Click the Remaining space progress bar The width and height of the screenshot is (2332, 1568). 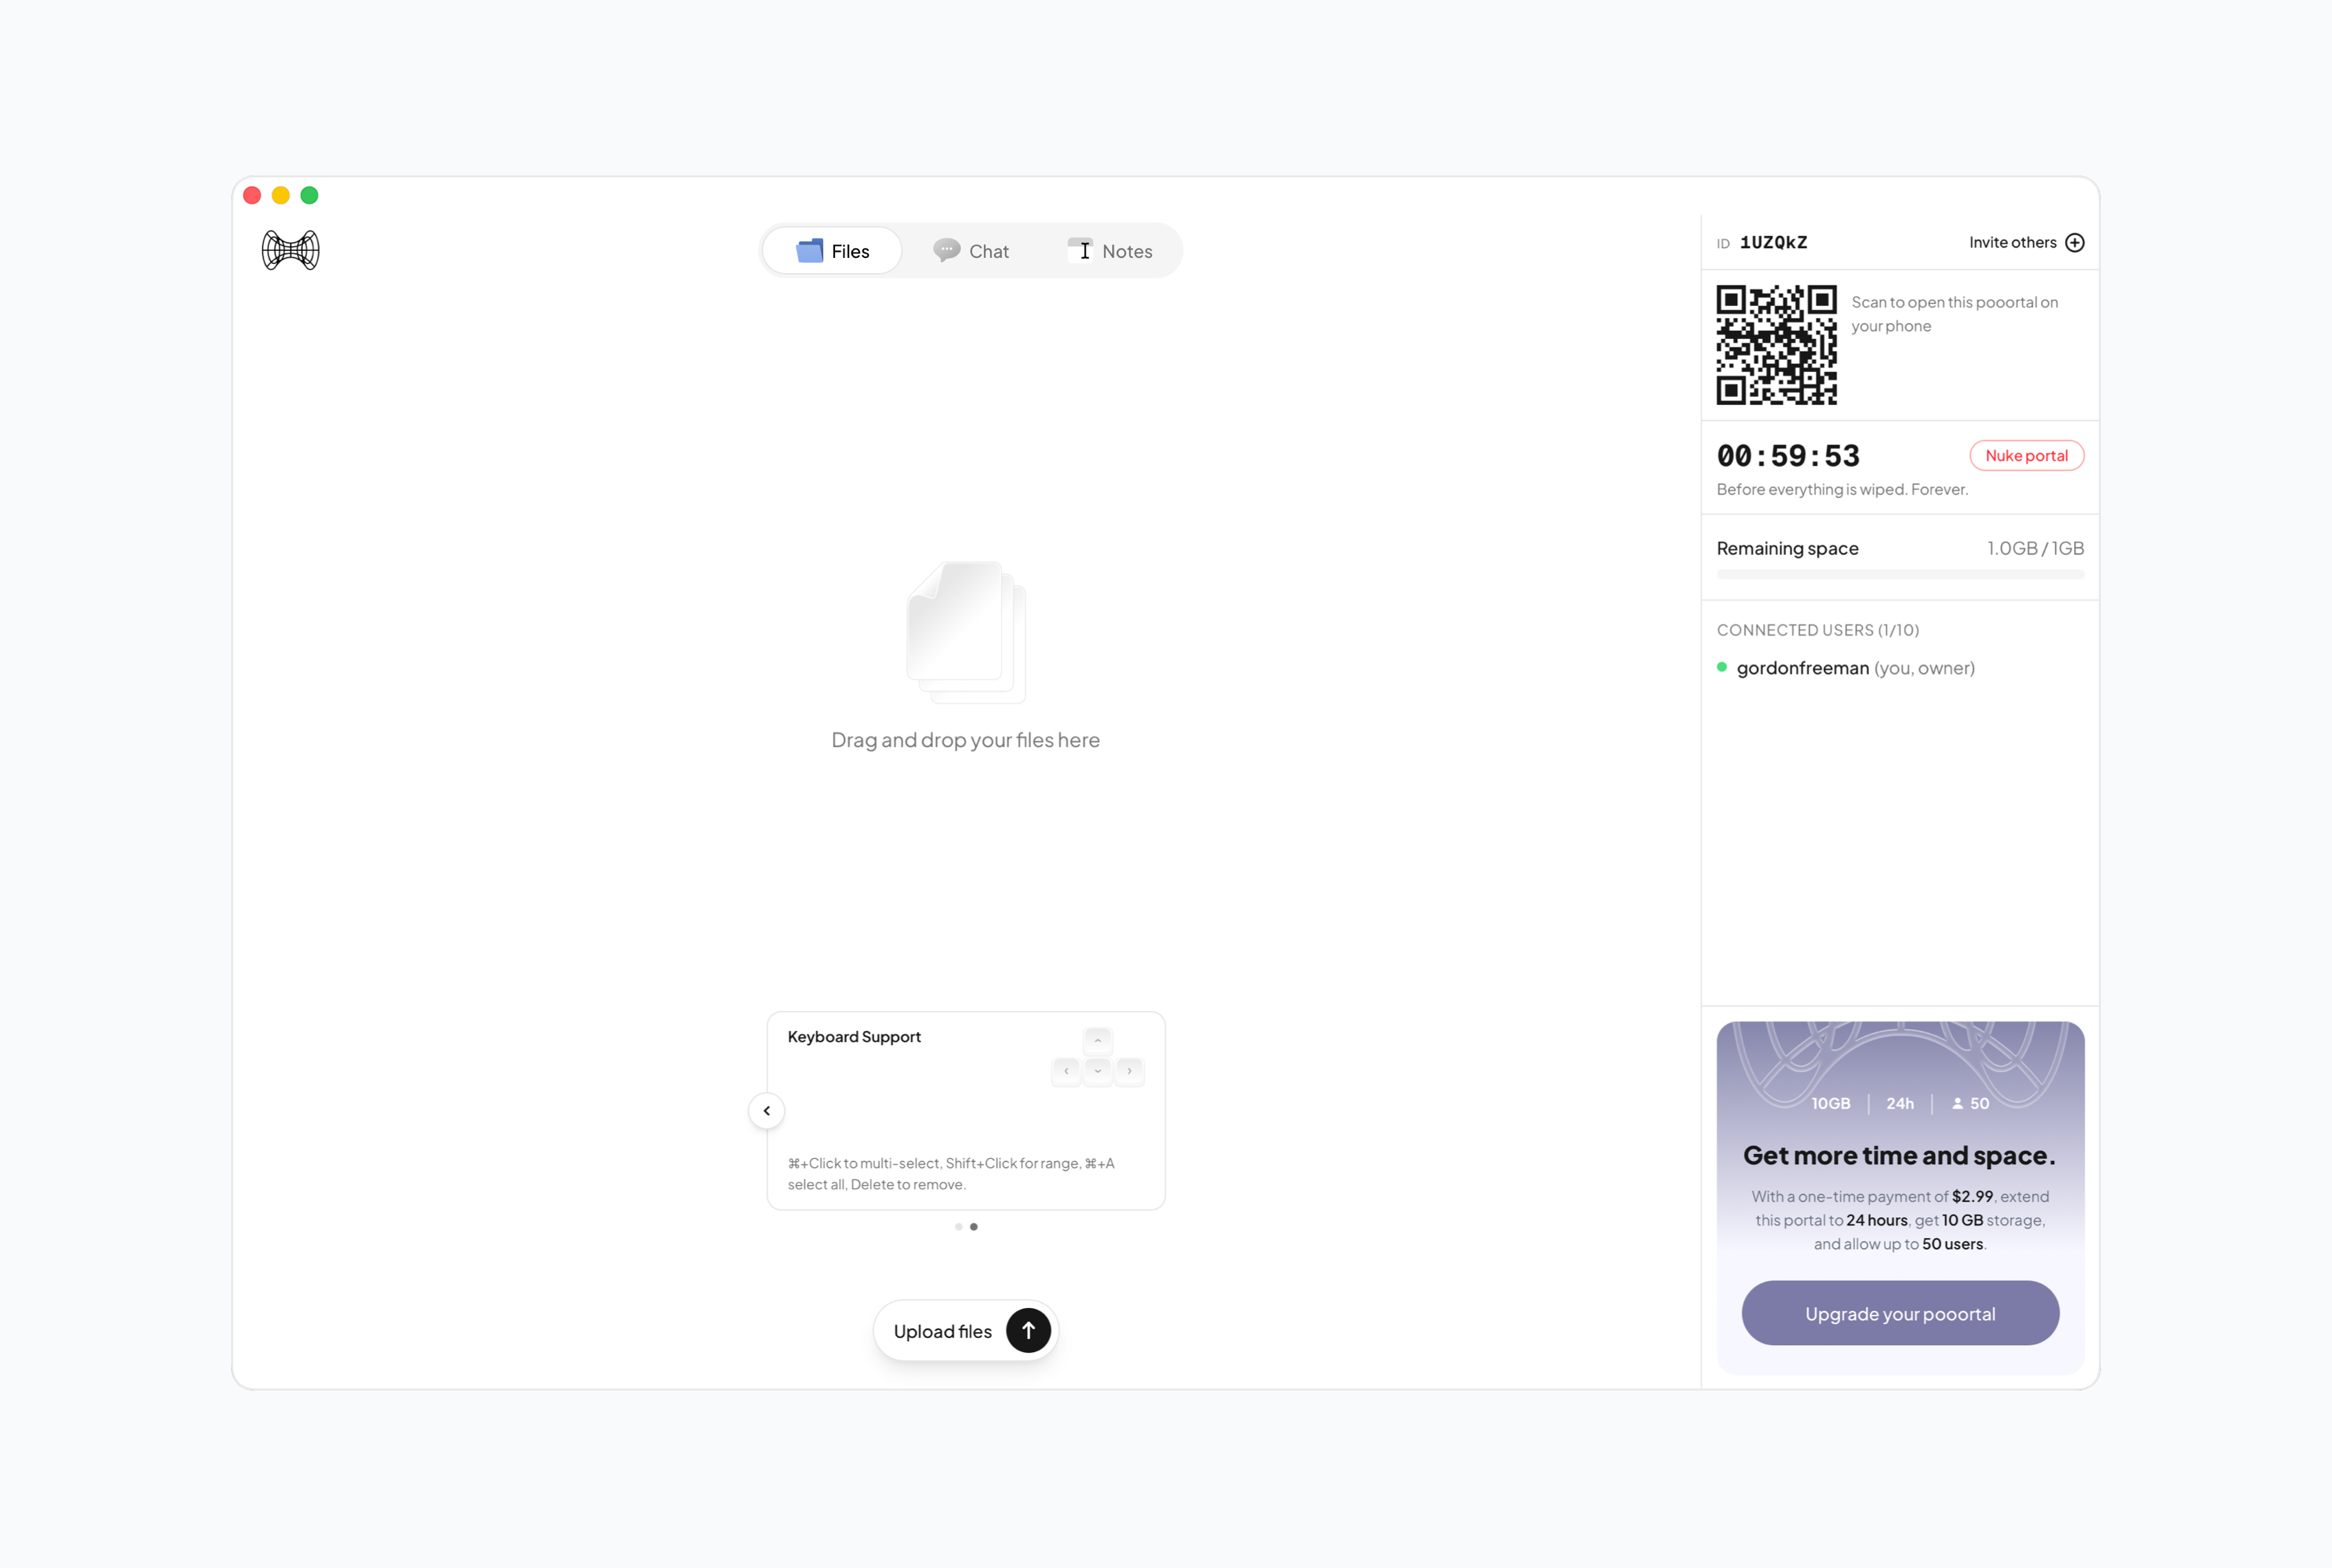[1898, 574]
